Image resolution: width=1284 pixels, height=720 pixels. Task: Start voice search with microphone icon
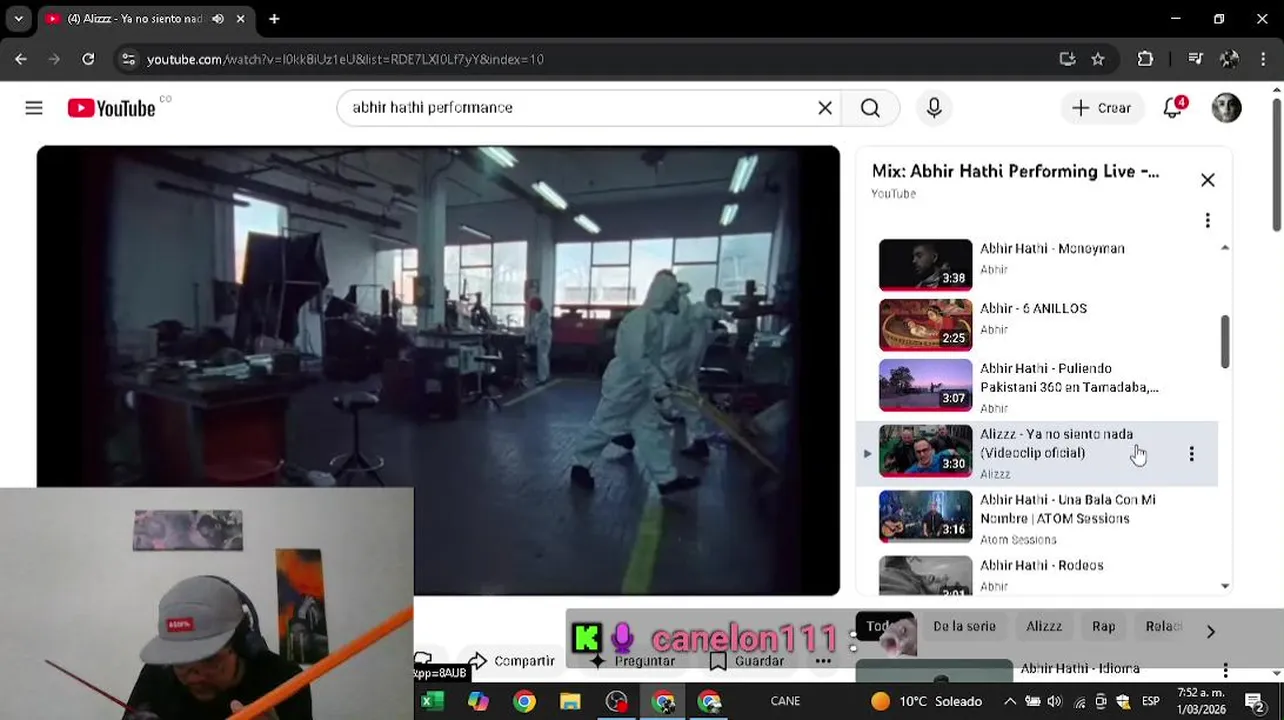click(934, 108)
